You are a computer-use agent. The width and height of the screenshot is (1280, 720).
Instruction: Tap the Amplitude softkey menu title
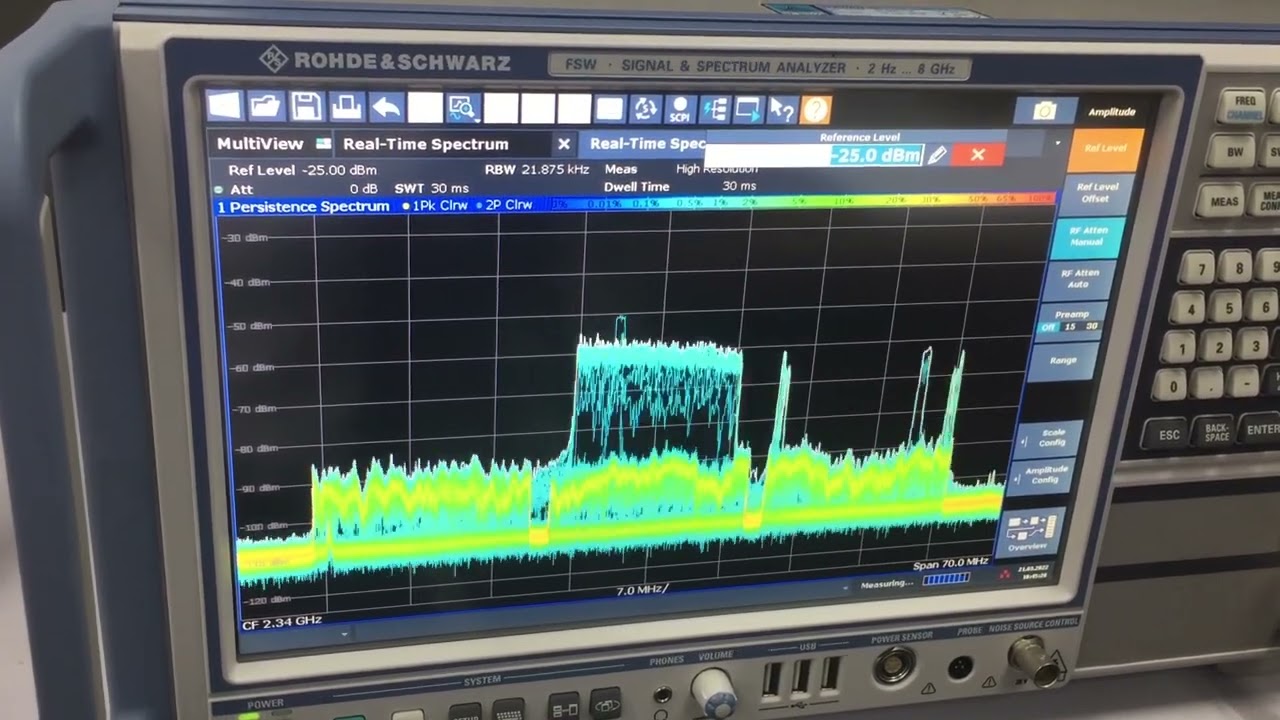pyautogui.click(x=1111, y=112)
